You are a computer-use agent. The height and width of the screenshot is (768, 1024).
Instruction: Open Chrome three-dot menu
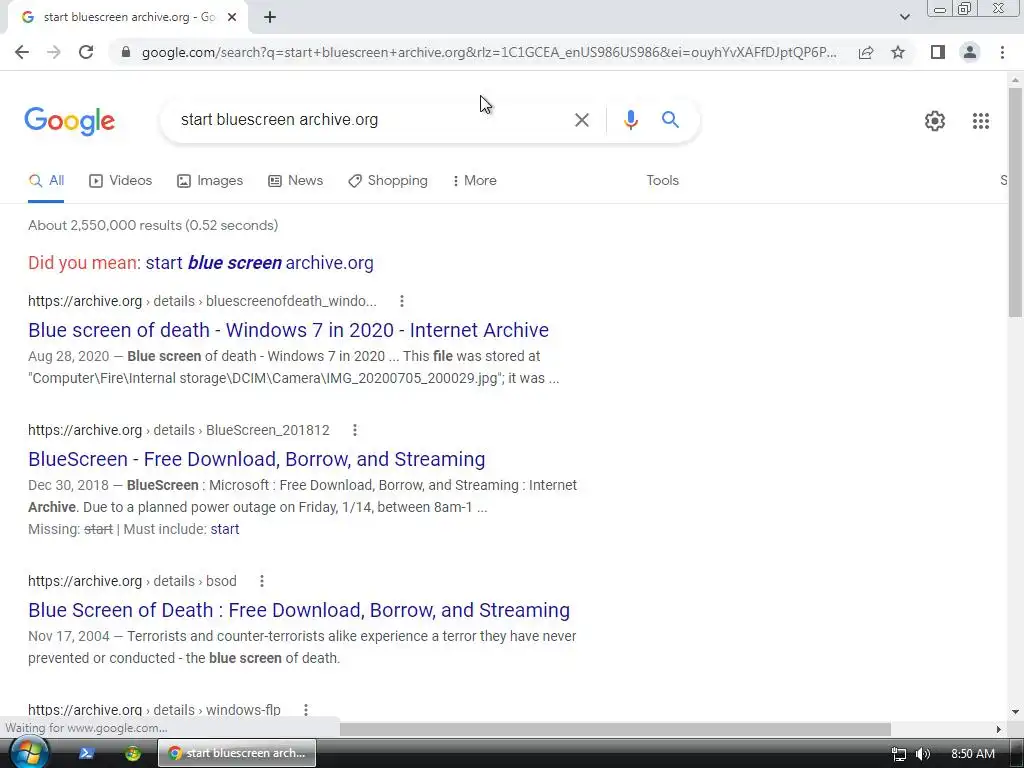pyautogui.click(x=1002, y=52)
